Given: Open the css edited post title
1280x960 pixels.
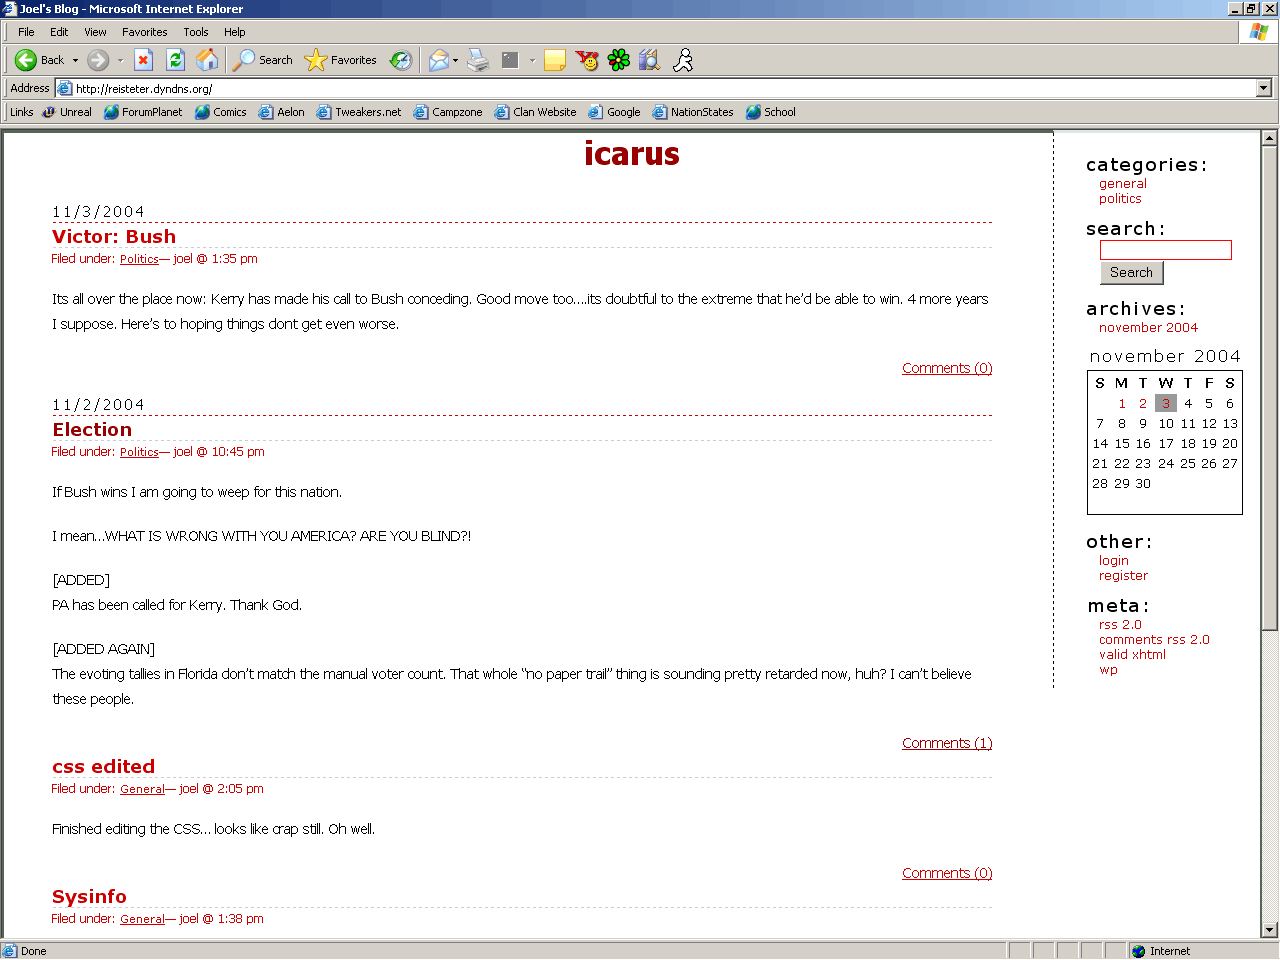Looking at the screenshot, I should pyautogui.click(x=104, y=767).
